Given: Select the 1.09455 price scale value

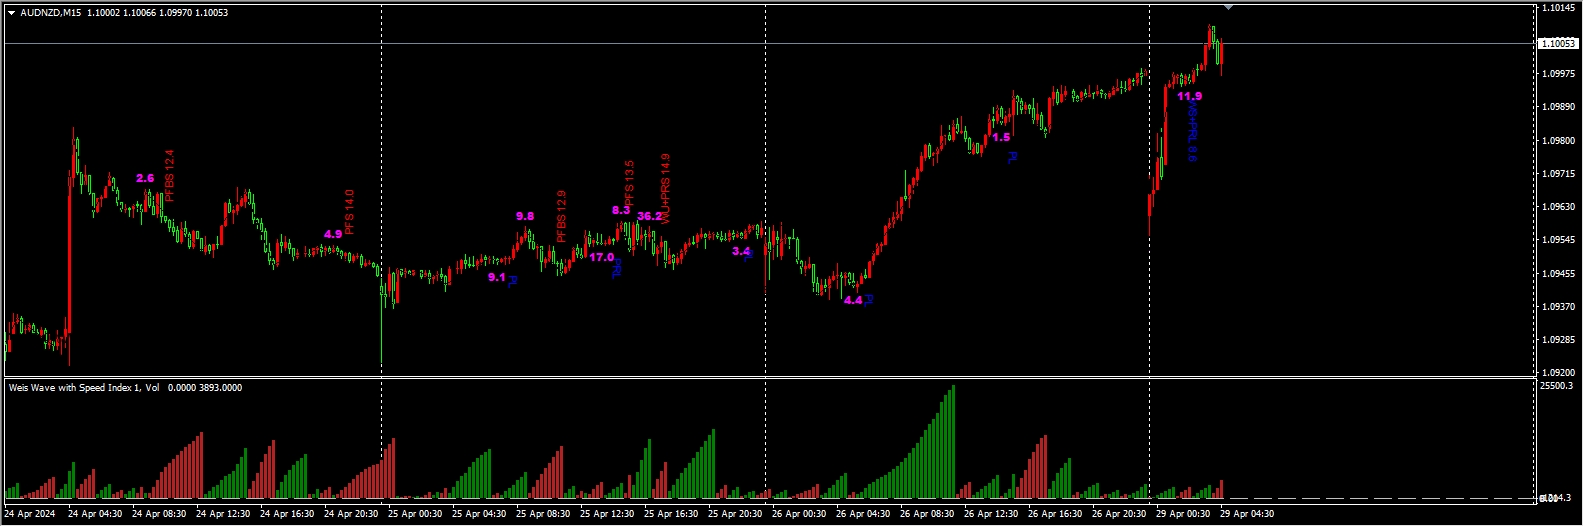Looking at the screenshot, I should tap(1559, 274).
